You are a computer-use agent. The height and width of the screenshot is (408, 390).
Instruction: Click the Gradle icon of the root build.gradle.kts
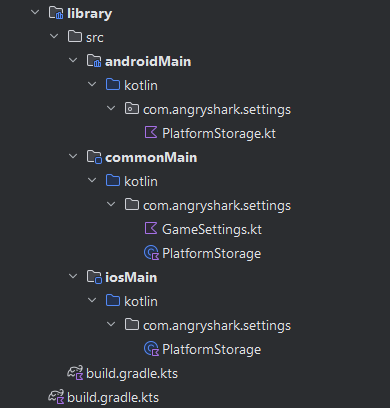point(56,397)
